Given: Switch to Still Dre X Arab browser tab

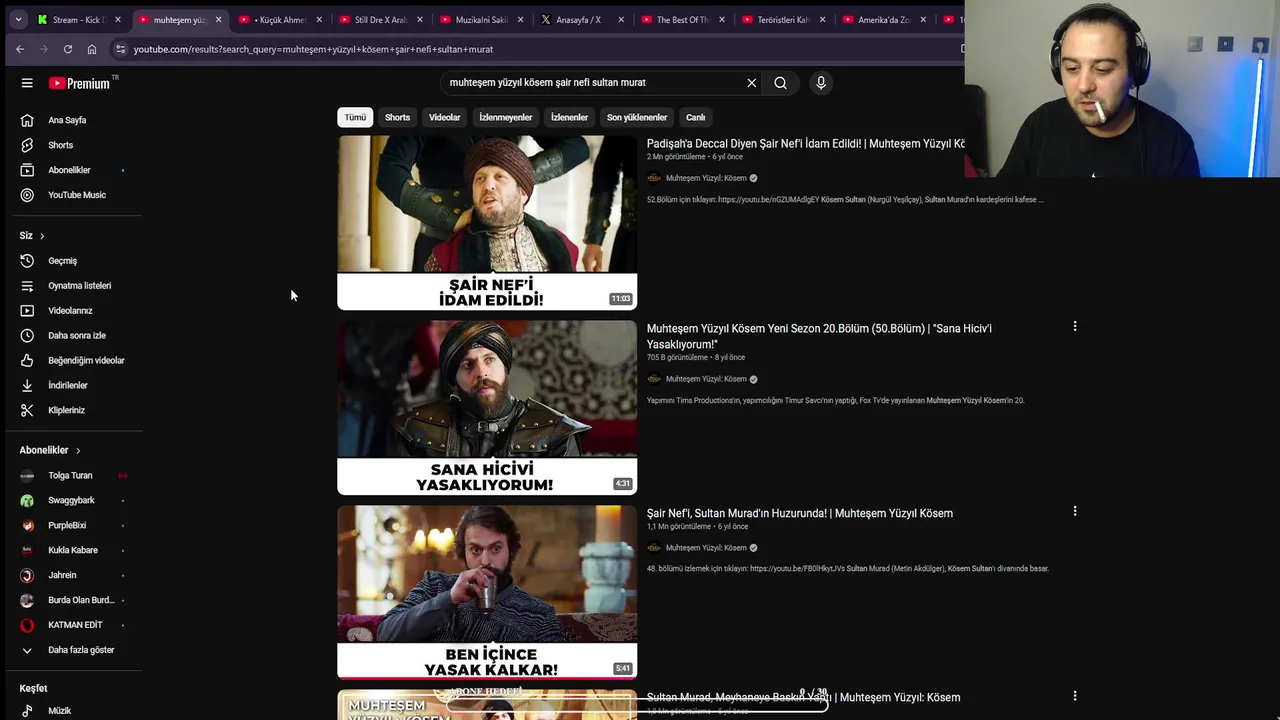Looking at the screenshot, I should [x=381, y=20].
